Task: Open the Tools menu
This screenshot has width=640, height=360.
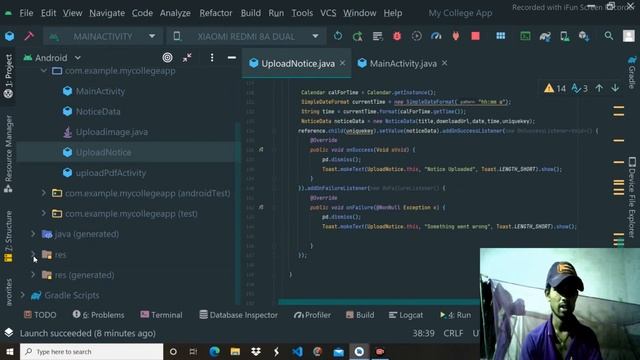Action: coord(302,13)
